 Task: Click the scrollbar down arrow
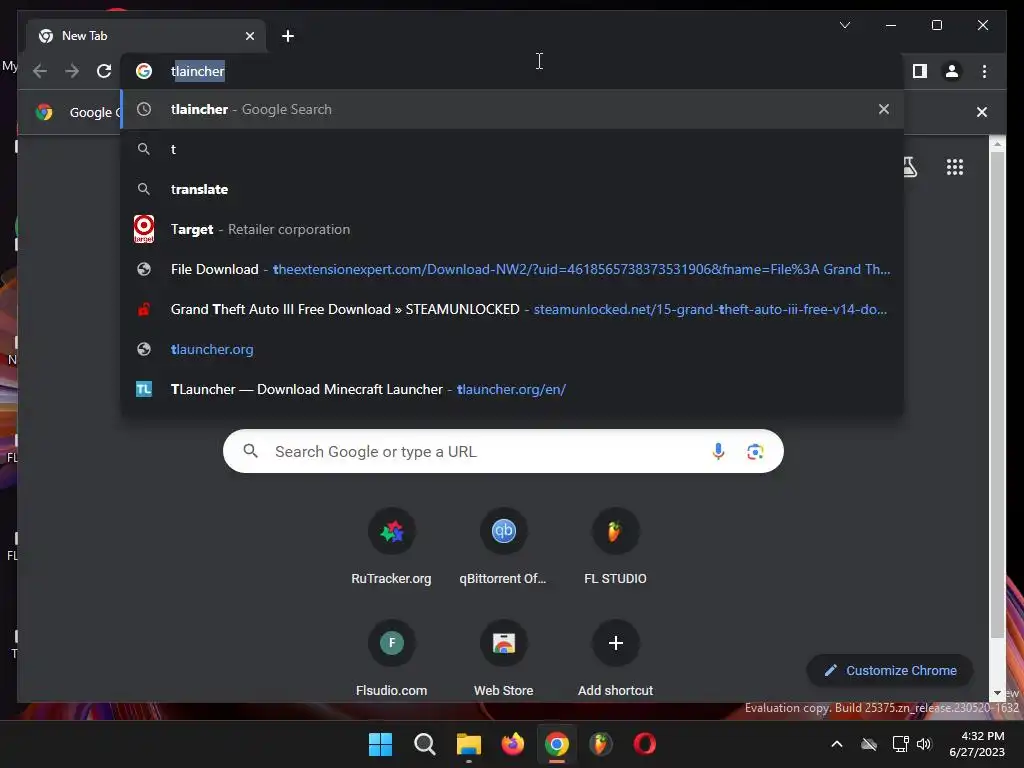[x=997, y=694]
